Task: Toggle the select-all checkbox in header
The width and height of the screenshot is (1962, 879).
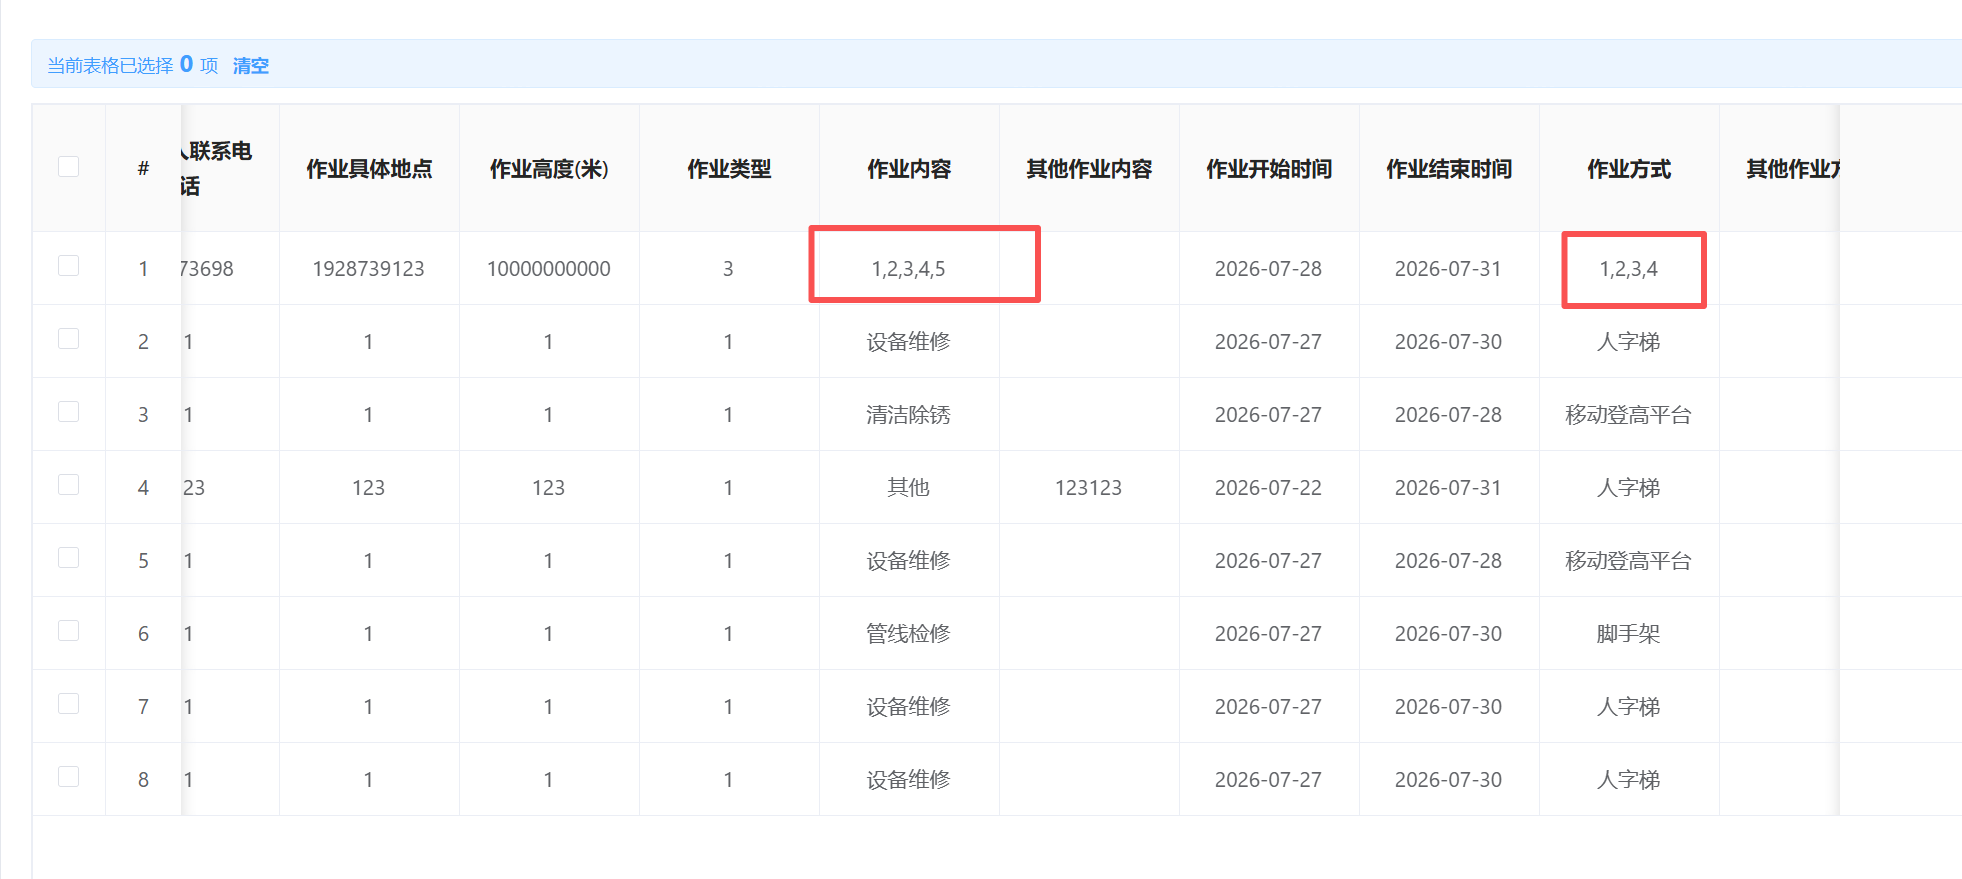Action: pyautogui.click(x=68, y=166)
